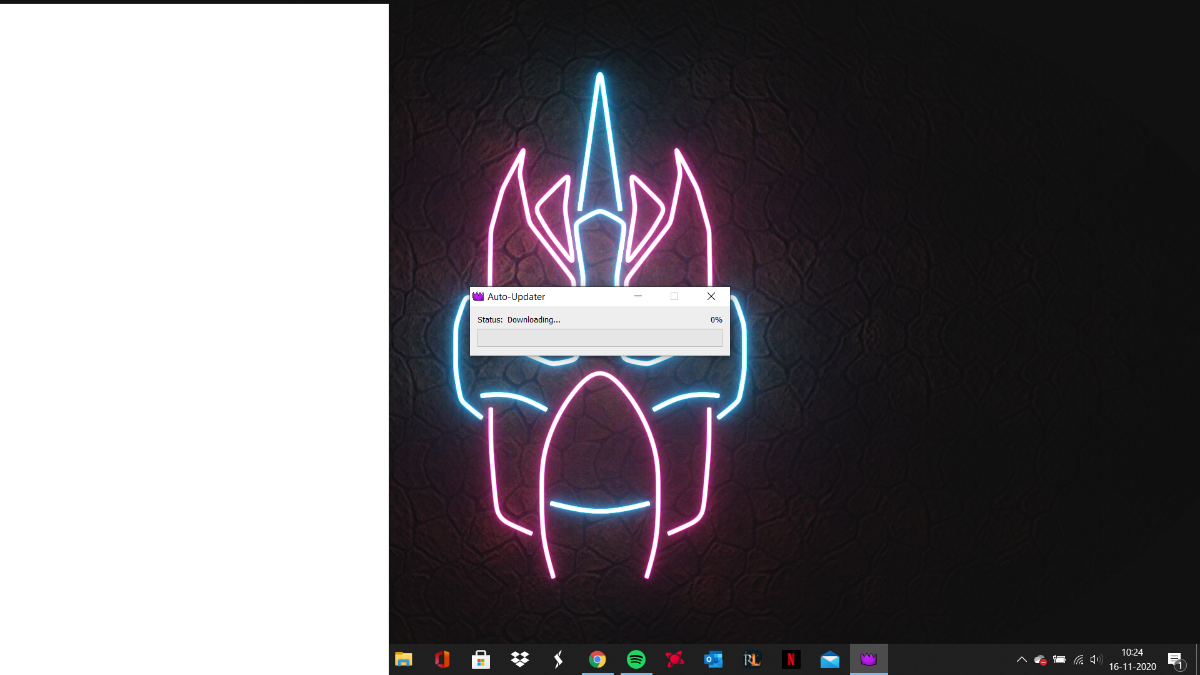1200x675 pixels.
Task: Open the Mail app from the taskbar
Action: [x=829, y=659]
